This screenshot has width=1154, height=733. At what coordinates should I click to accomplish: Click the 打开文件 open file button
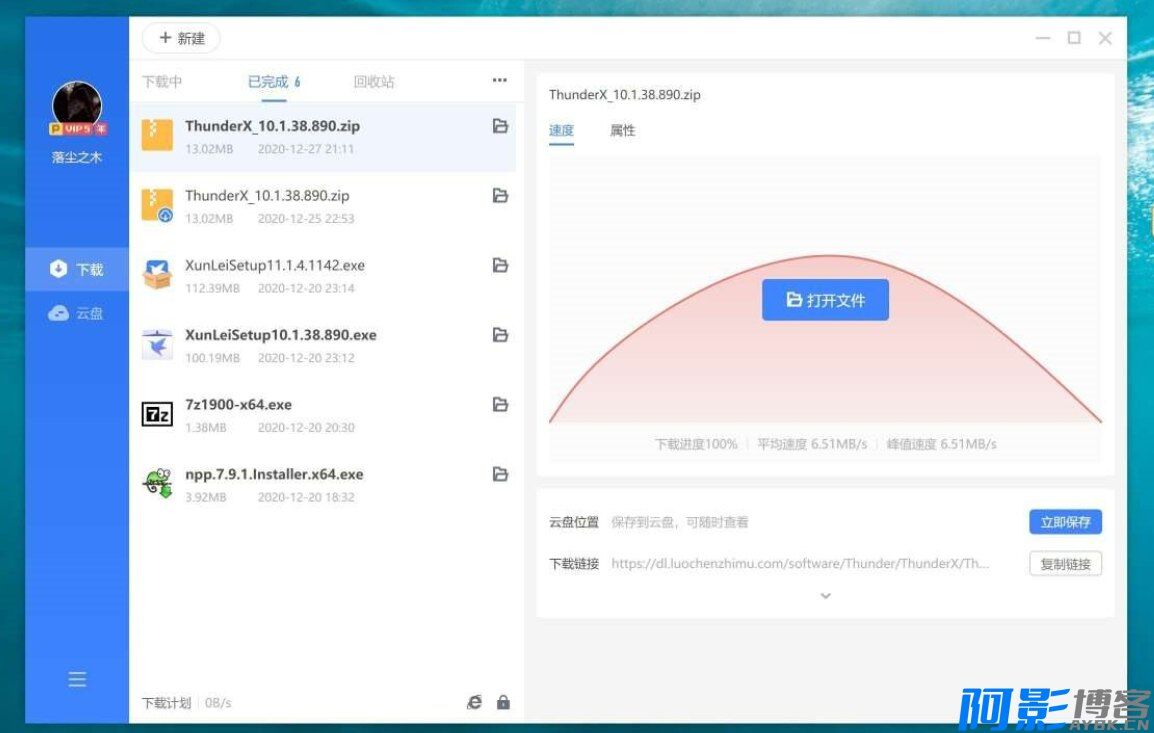[825, 300]
